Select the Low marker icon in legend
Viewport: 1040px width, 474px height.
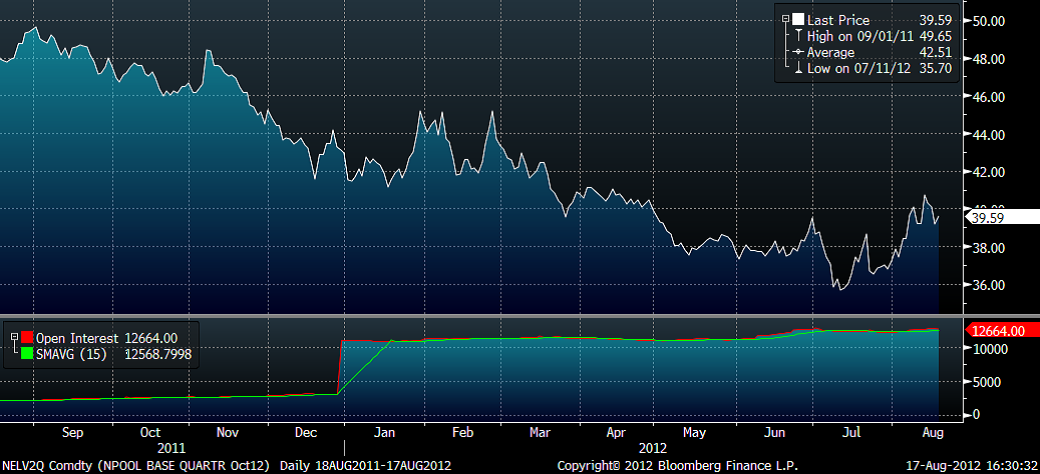tap(799, 68)
